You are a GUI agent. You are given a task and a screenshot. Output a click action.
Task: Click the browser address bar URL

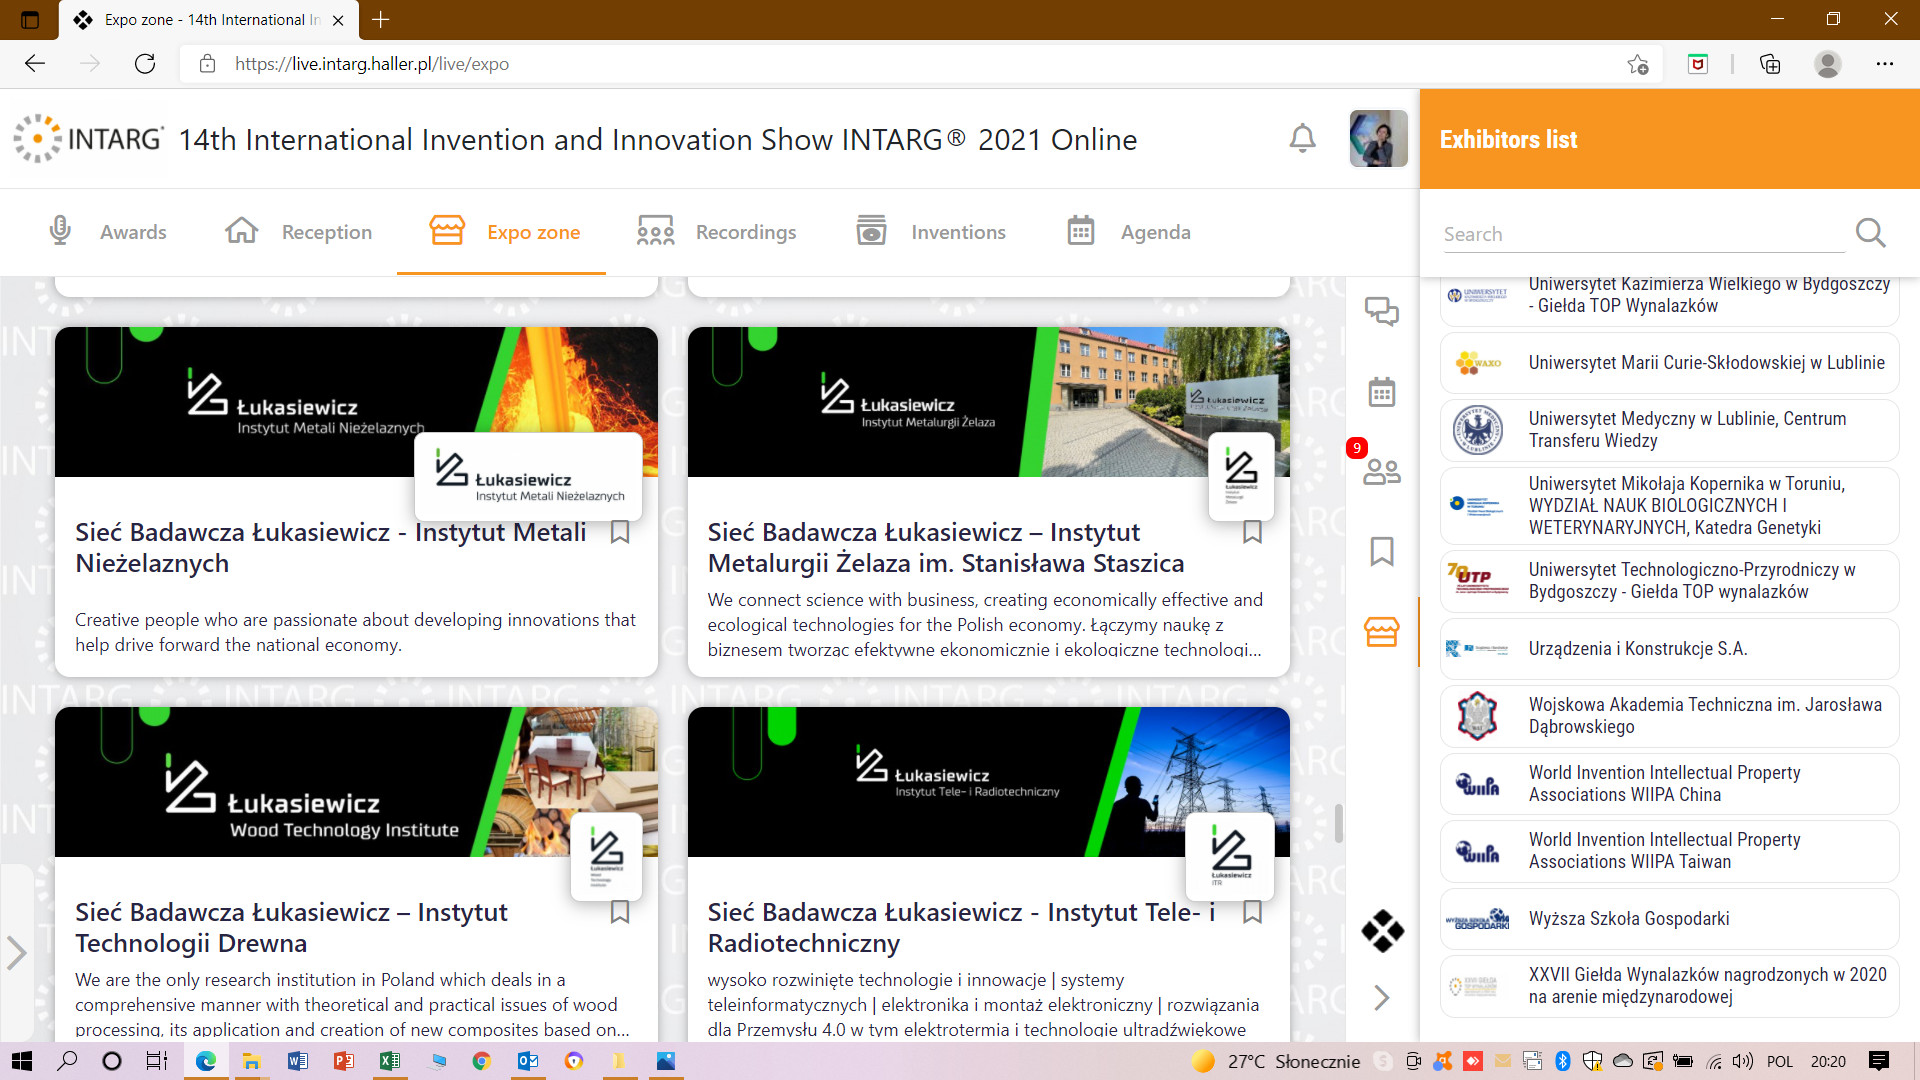tap(372, 64)
